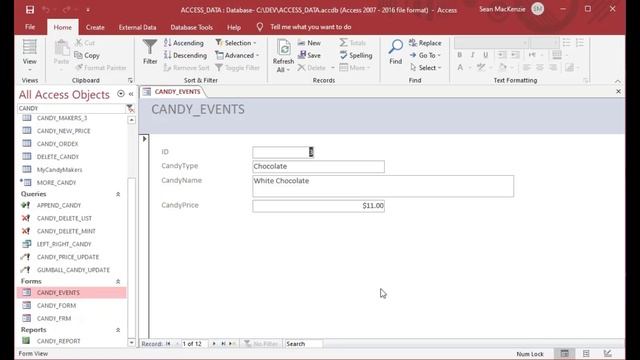Click the navigation pane scroll-up arrow

(131, 120)
